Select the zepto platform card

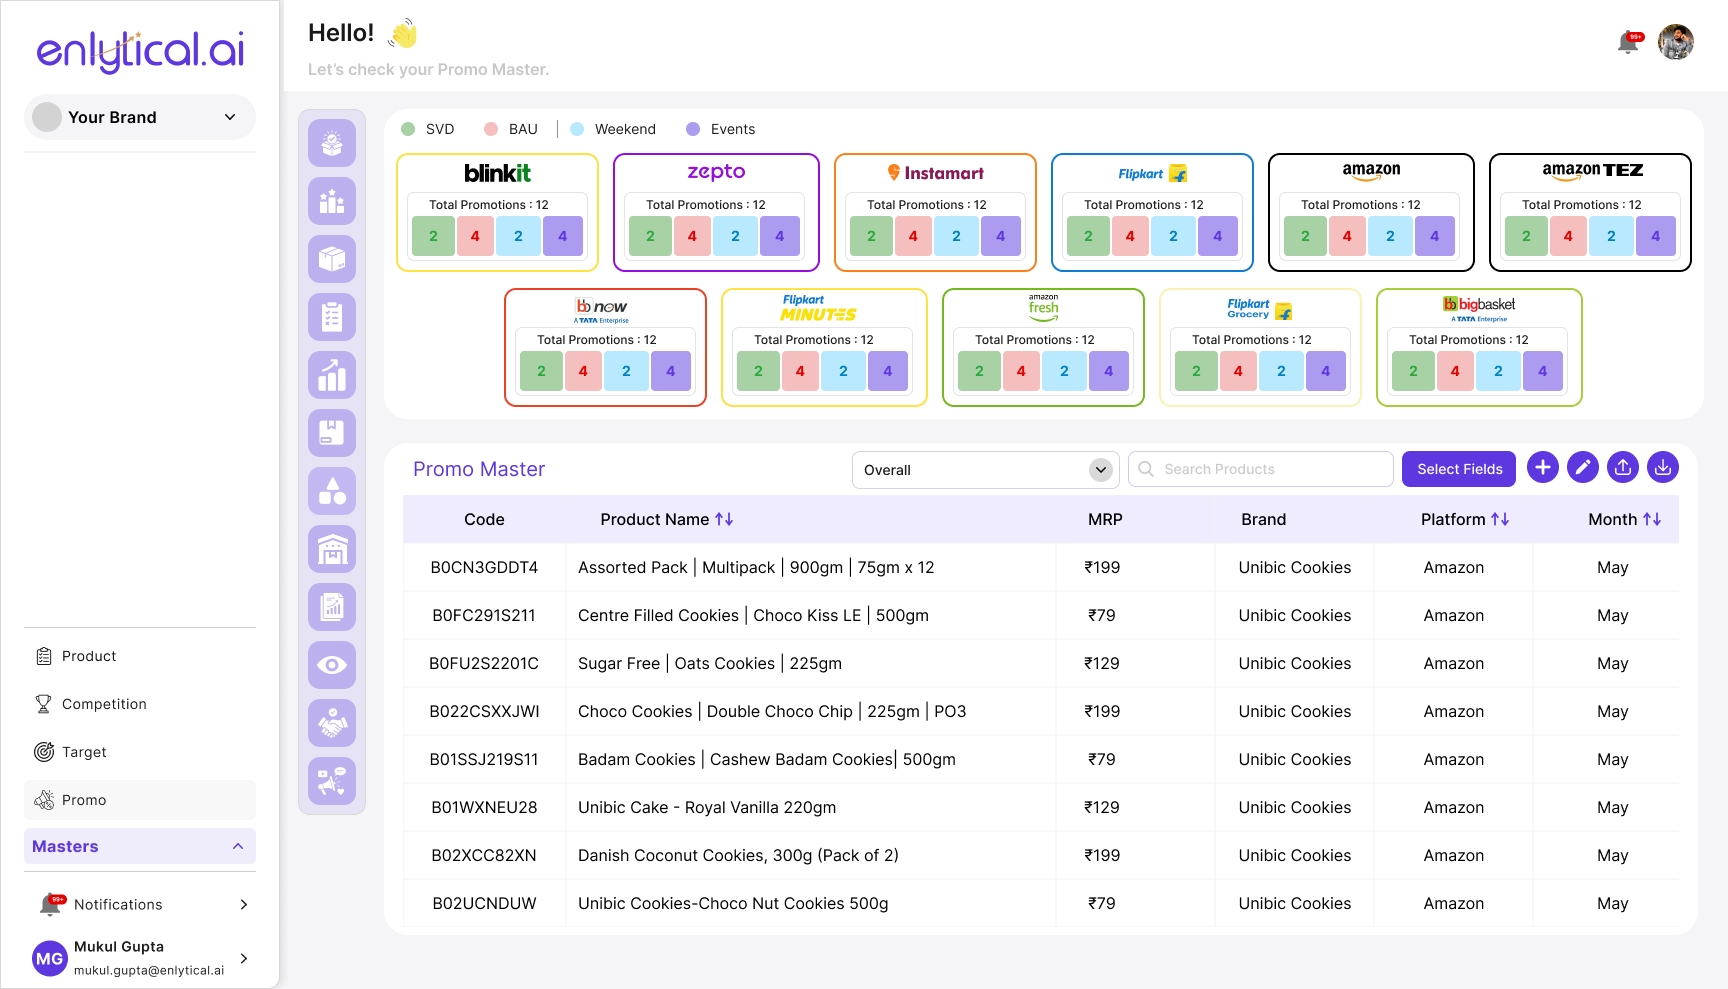click(x=716, y=212)
